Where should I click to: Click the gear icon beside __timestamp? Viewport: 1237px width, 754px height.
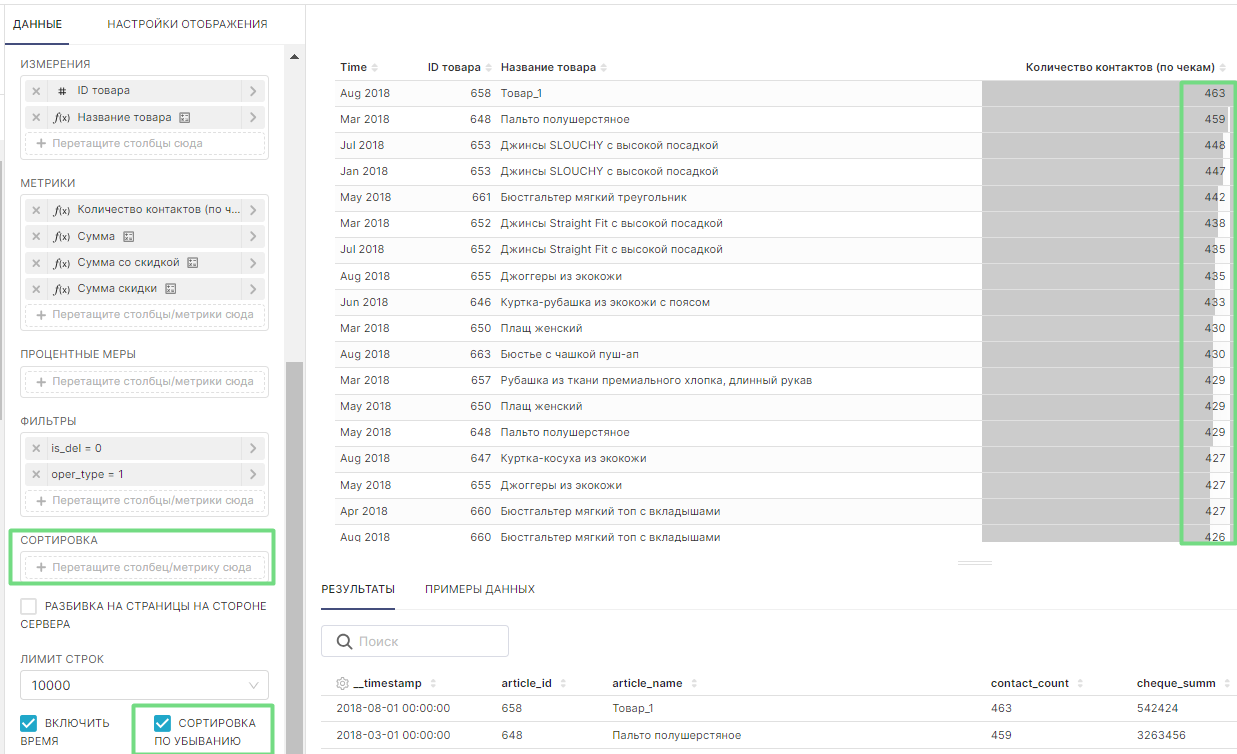pyautogui.click(x=342, y=684)
